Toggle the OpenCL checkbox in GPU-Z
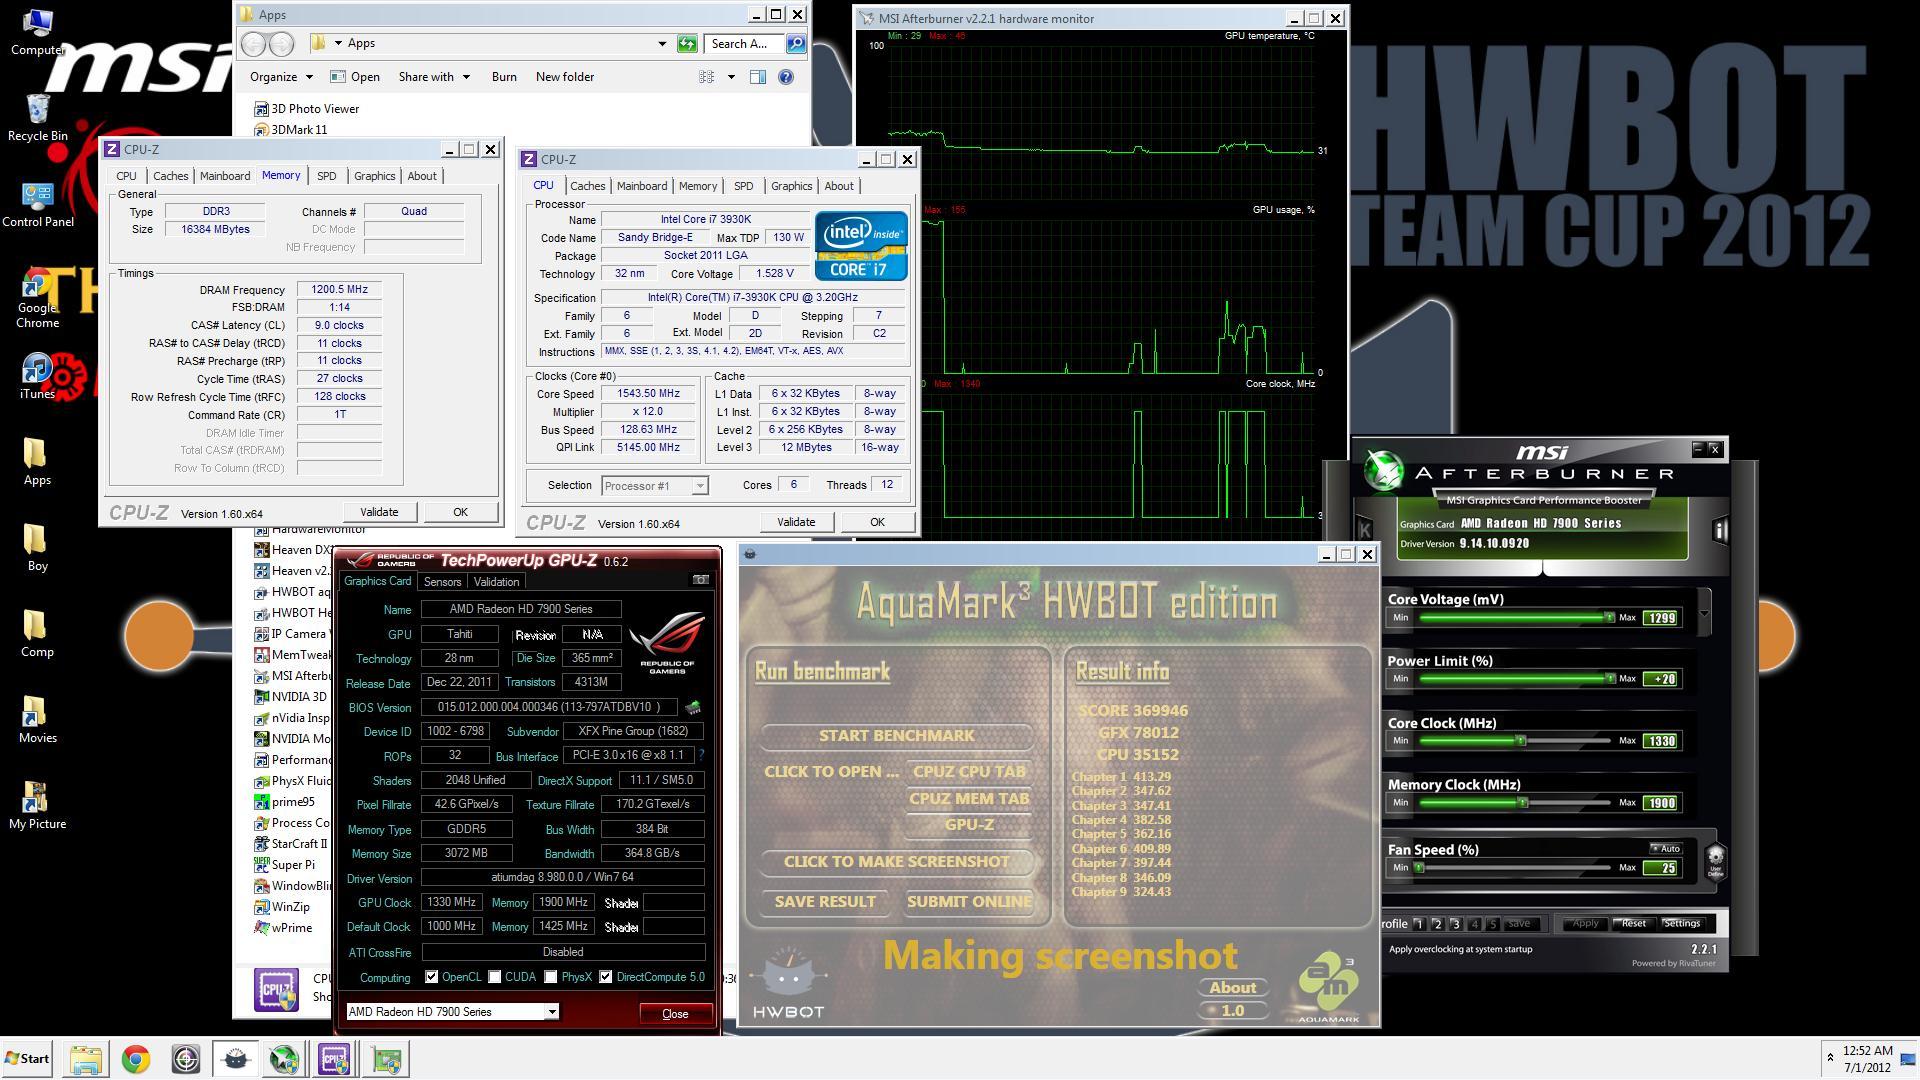Viewport: 1920px width, 1080px height. point(431,977)
